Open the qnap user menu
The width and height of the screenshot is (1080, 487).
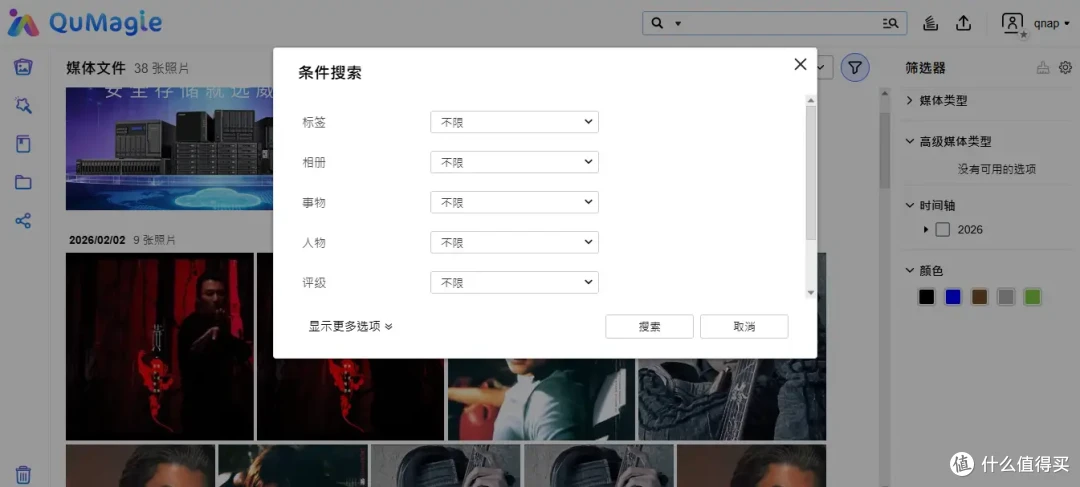coord(1052,23)
